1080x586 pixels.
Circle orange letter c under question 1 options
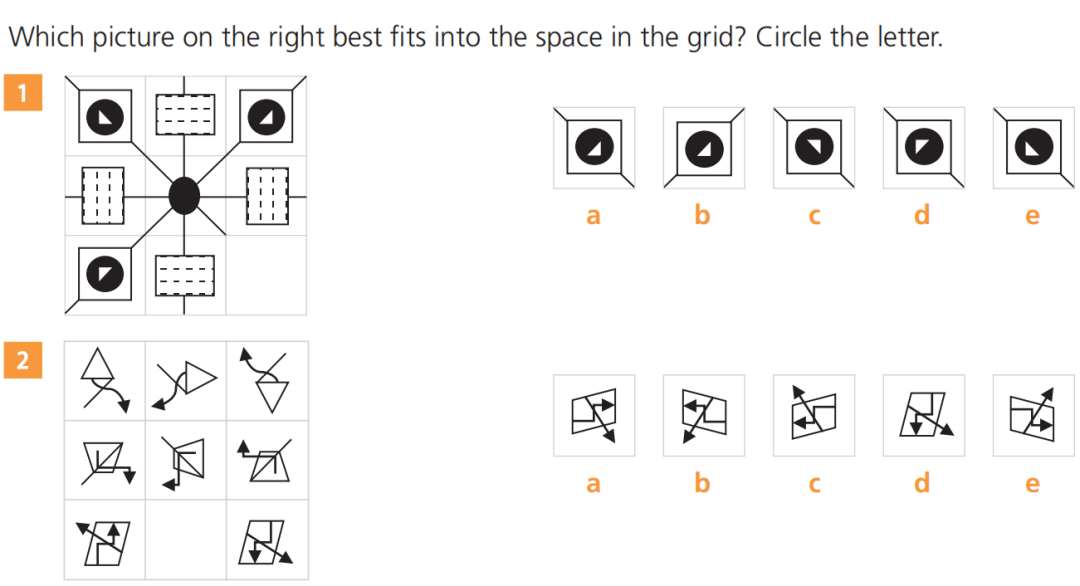tap(813, 215)
